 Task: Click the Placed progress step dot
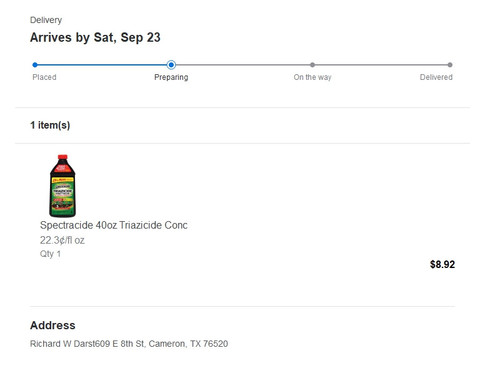[x=35, y=65]
